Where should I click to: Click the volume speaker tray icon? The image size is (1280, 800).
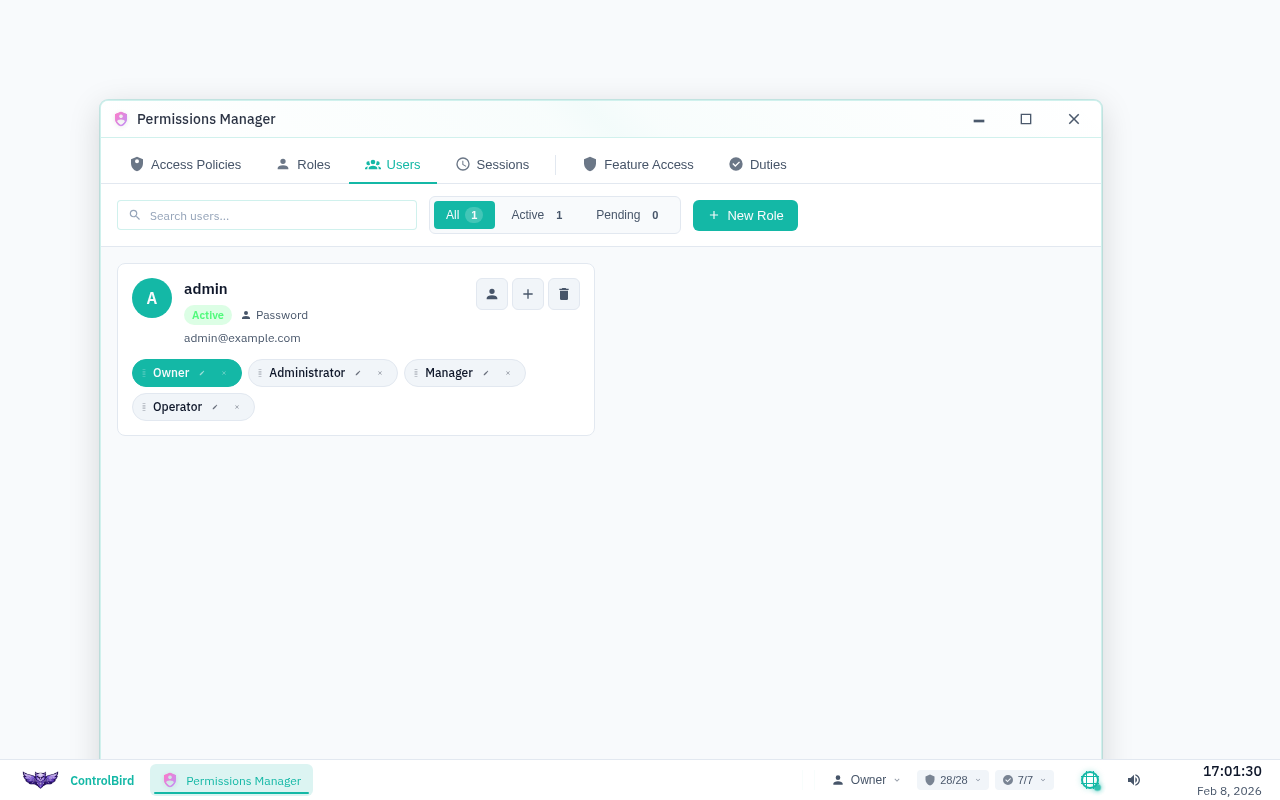point(1133,780)
